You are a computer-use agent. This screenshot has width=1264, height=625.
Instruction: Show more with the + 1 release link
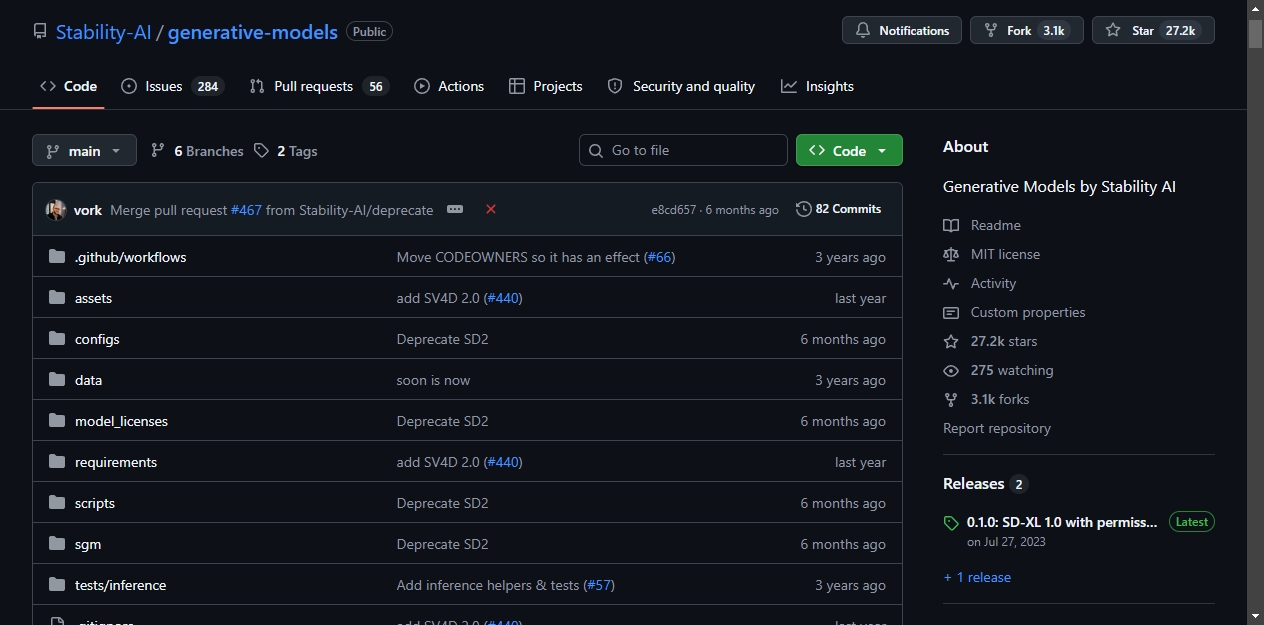point(977,577)
